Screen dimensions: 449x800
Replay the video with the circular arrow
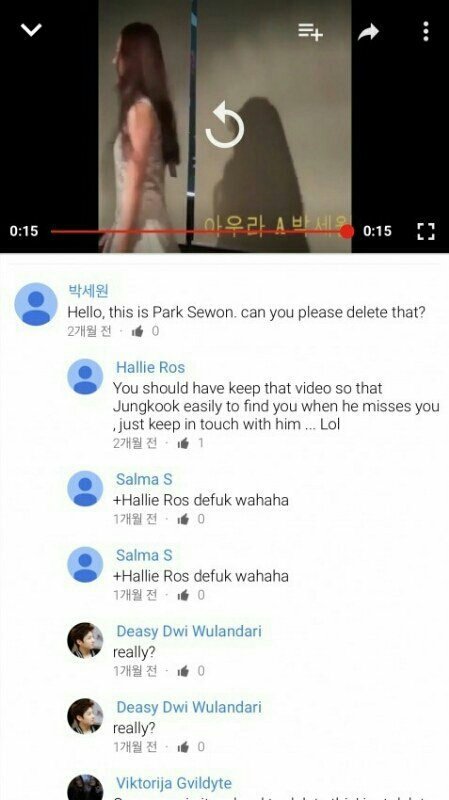pos(224,126)
